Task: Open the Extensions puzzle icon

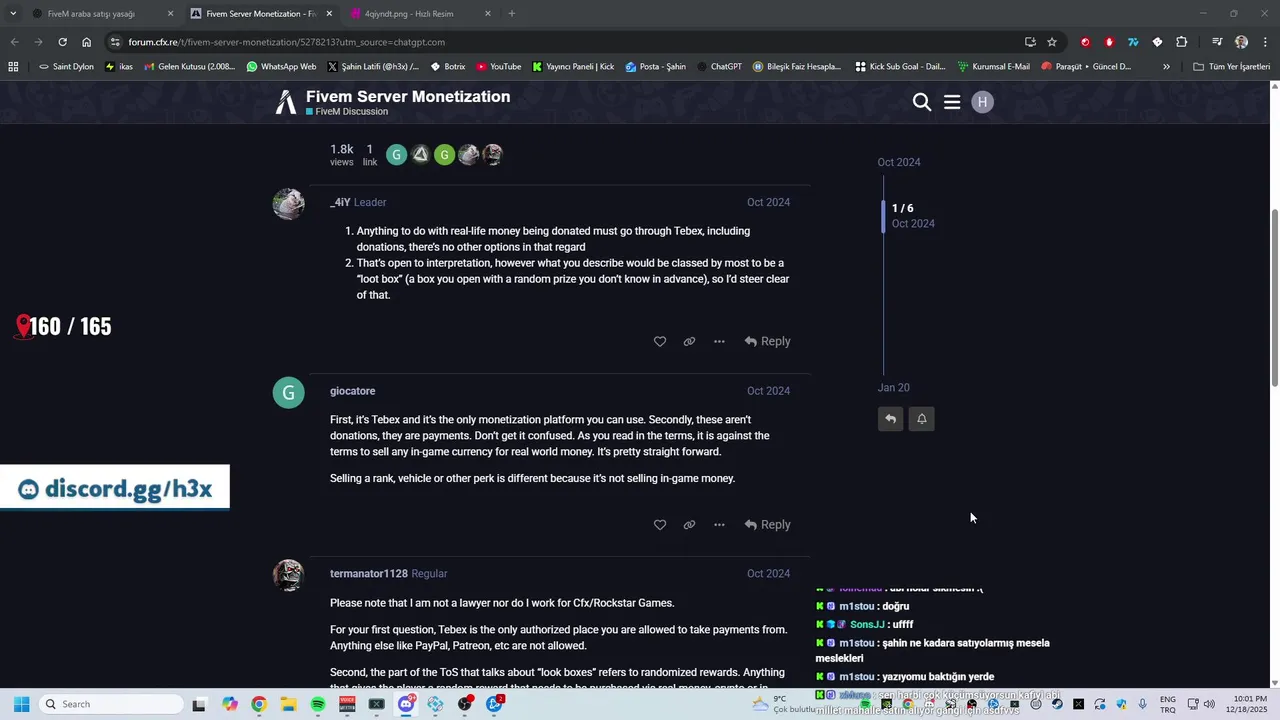Action: coord(1182,42)
